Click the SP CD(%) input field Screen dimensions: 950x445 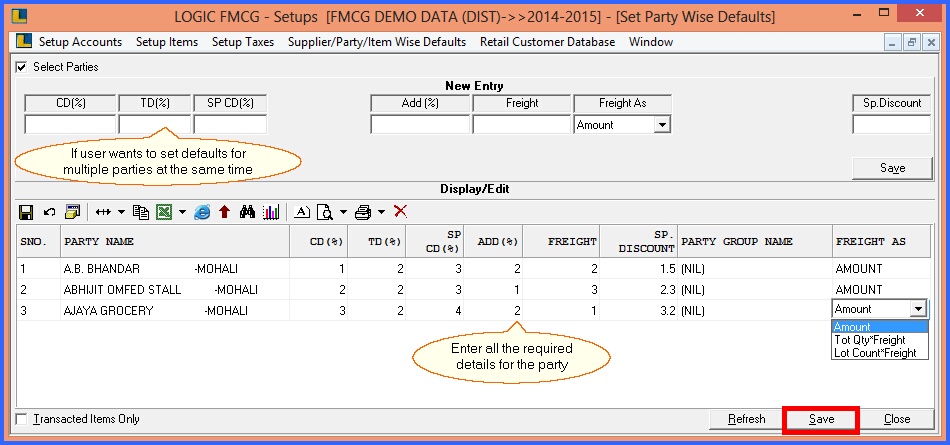click(230, 124)
